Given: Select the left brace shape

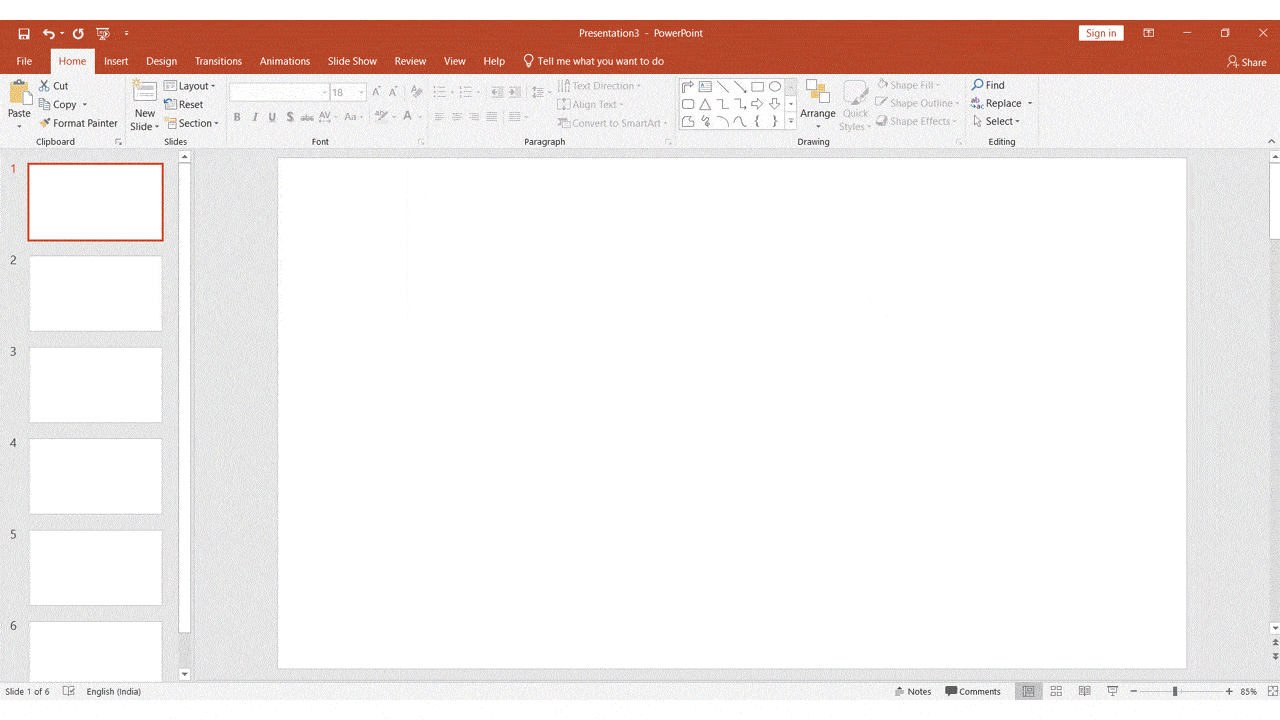Looking at the screenshot, I should pos(757,121).
